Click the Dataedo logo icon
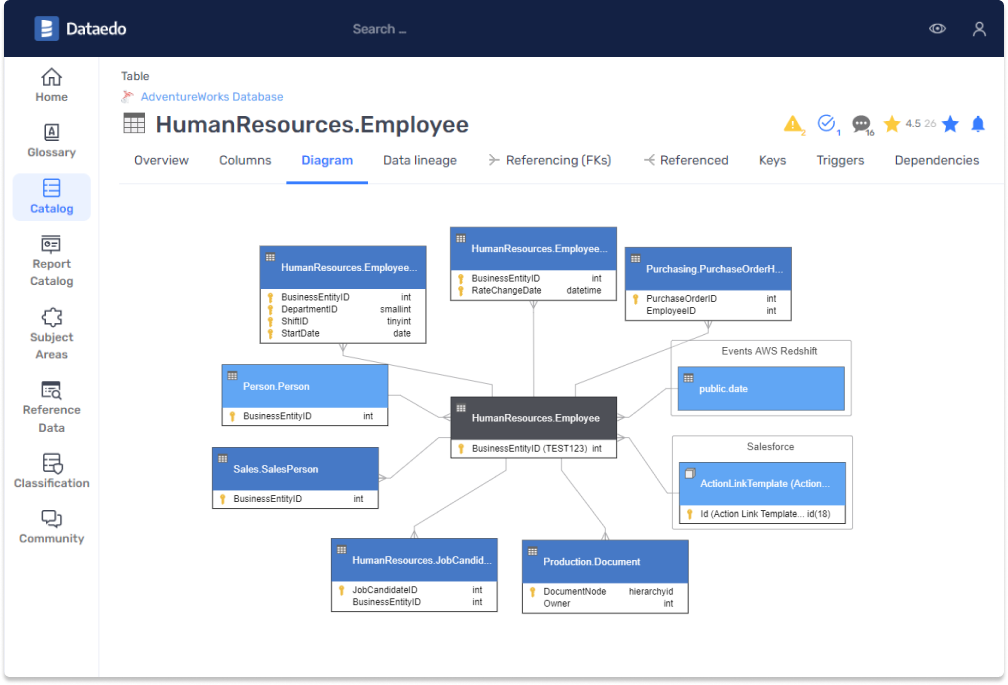The width and height of the screenshot is (1008, 685). click(x=46, y=29)
